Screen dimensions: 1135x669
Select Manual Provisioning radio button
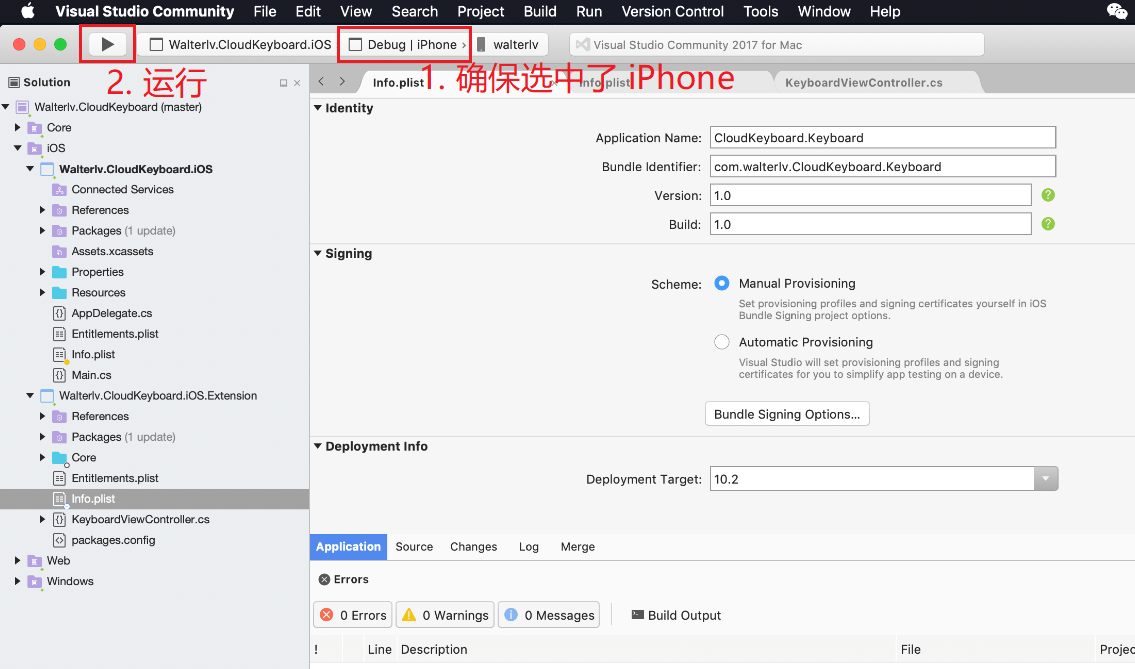pyautogui.click(x=722, y=284)
